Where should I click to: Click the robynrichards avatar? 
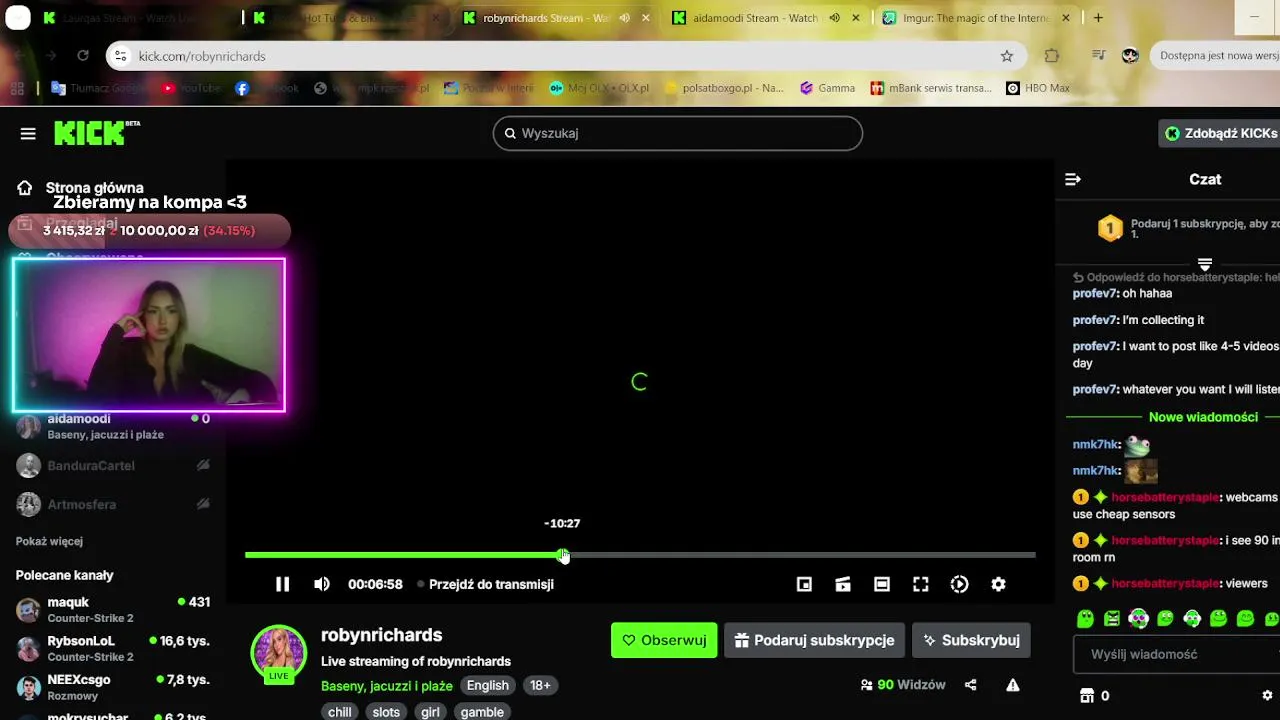(x=278, y=653)
